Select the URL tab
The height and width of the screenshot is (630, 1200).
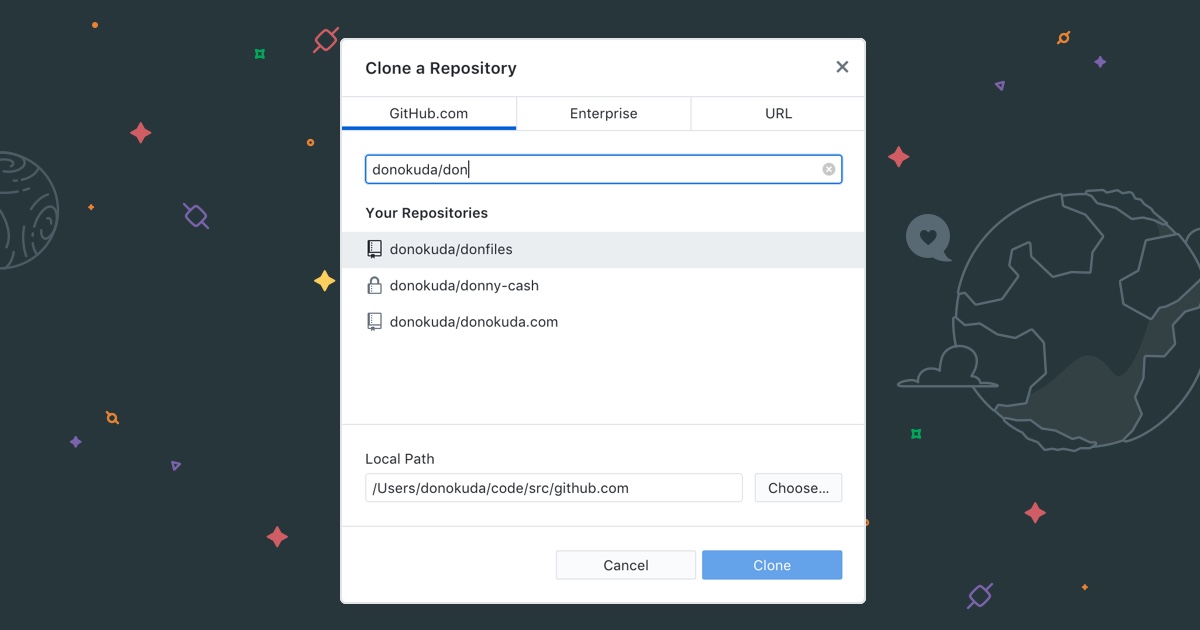778,113
